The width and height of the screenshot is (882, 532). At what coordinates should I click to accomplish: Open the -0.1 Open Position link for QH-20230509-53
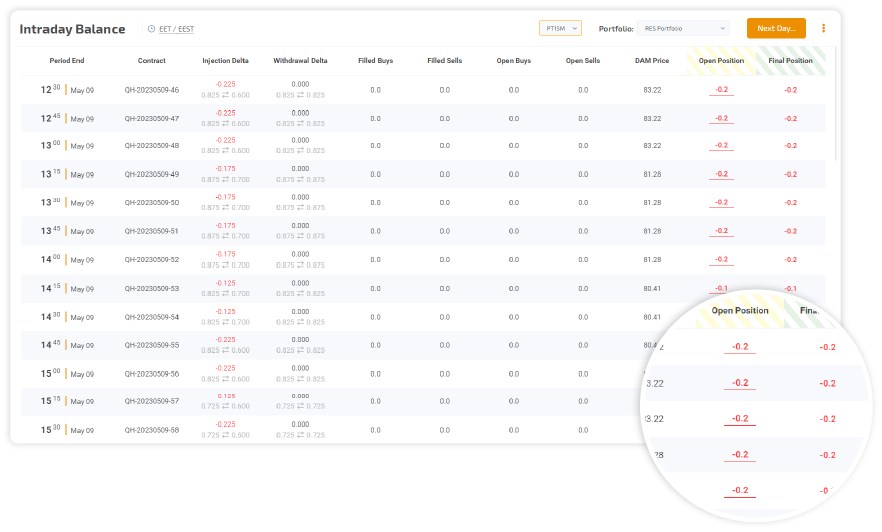pos(721,288)
